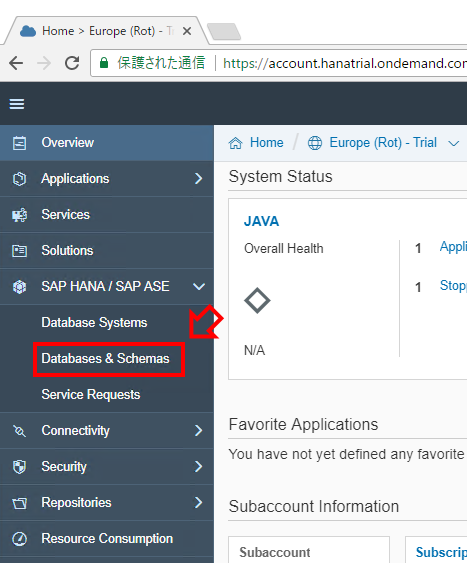Go to Home breadcrumb link
This screenshot has height=563, width=467.
click(x=266, y=143)
